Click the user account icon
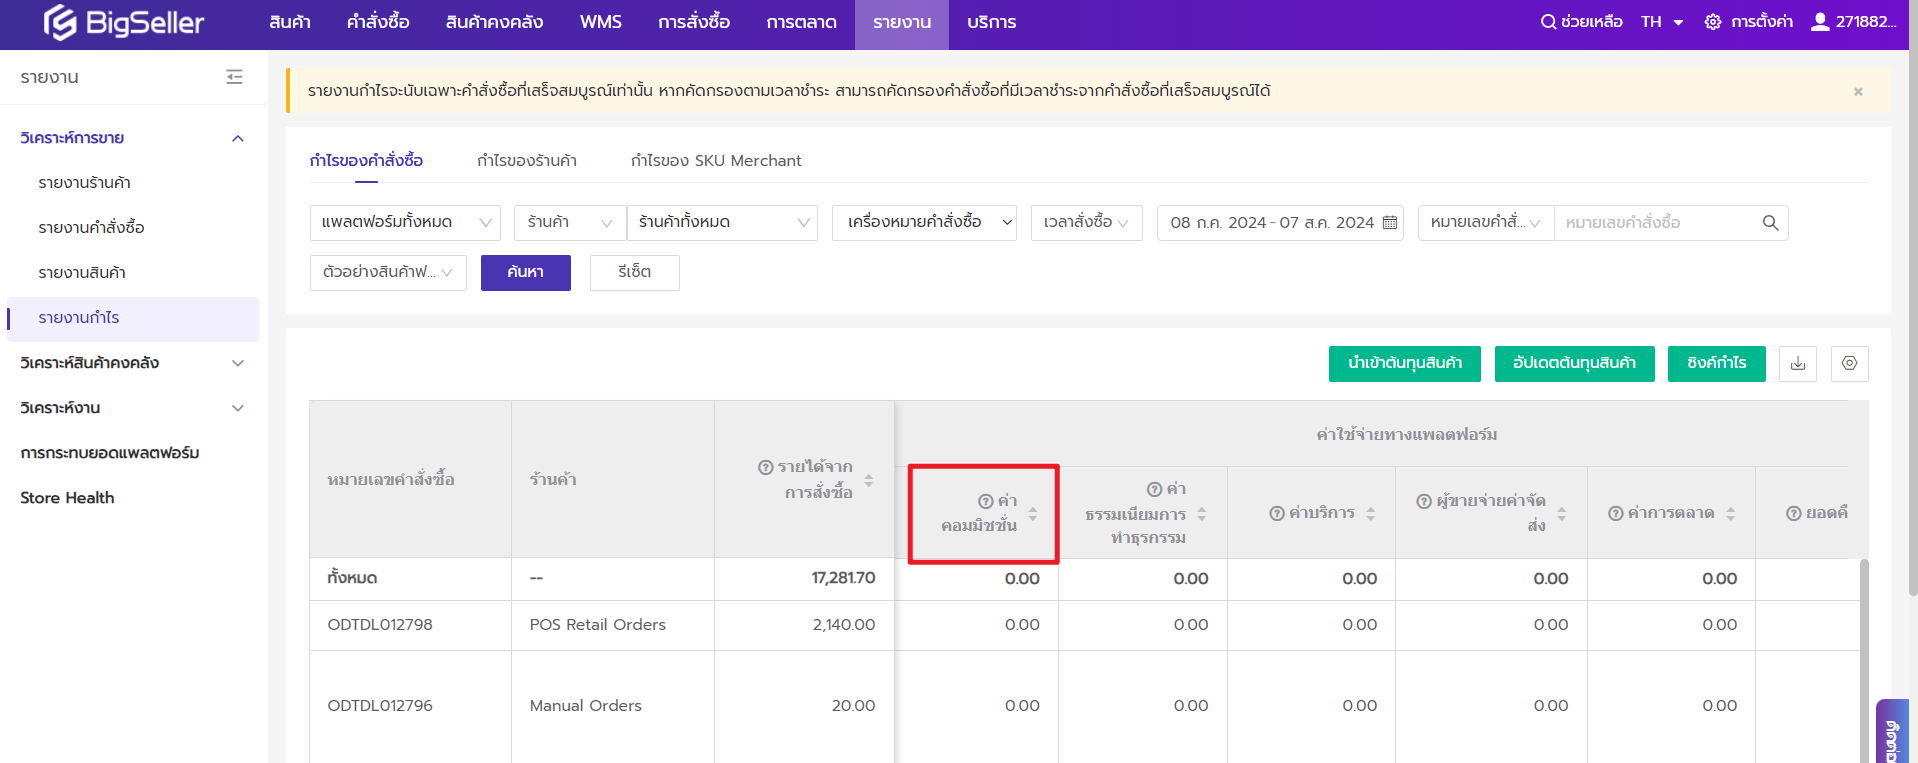The width and height of the screenshot is (1918, 763). point(1820,22)
